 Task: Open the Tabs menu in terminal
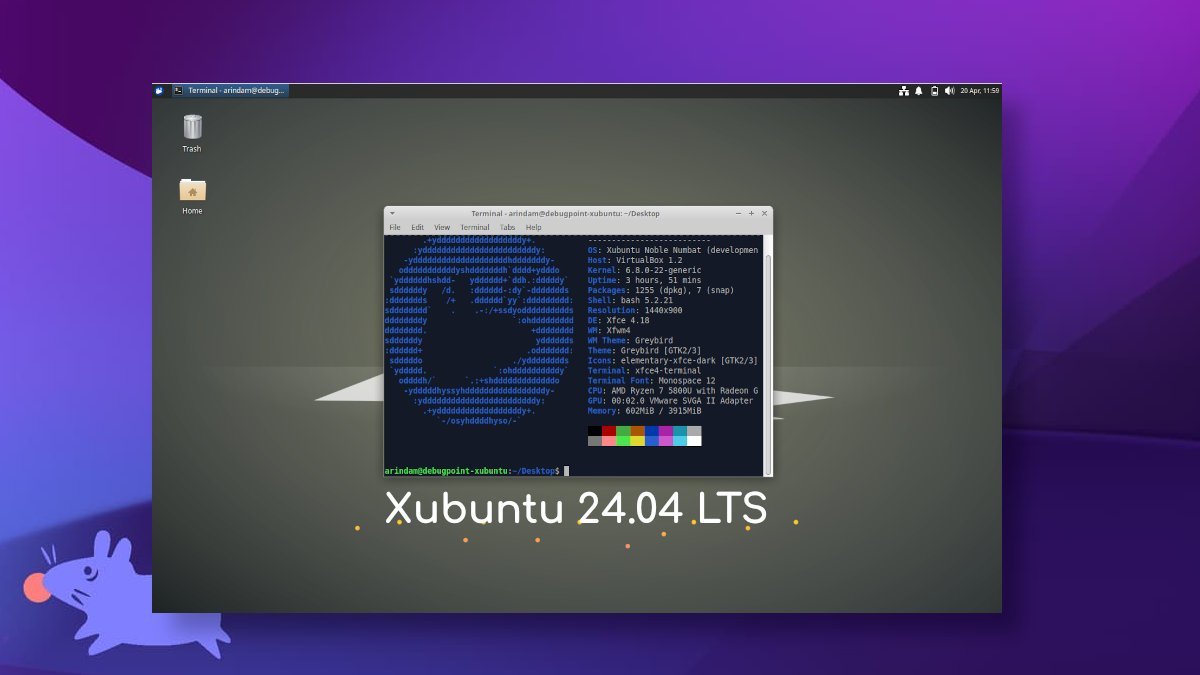(508, 228)
